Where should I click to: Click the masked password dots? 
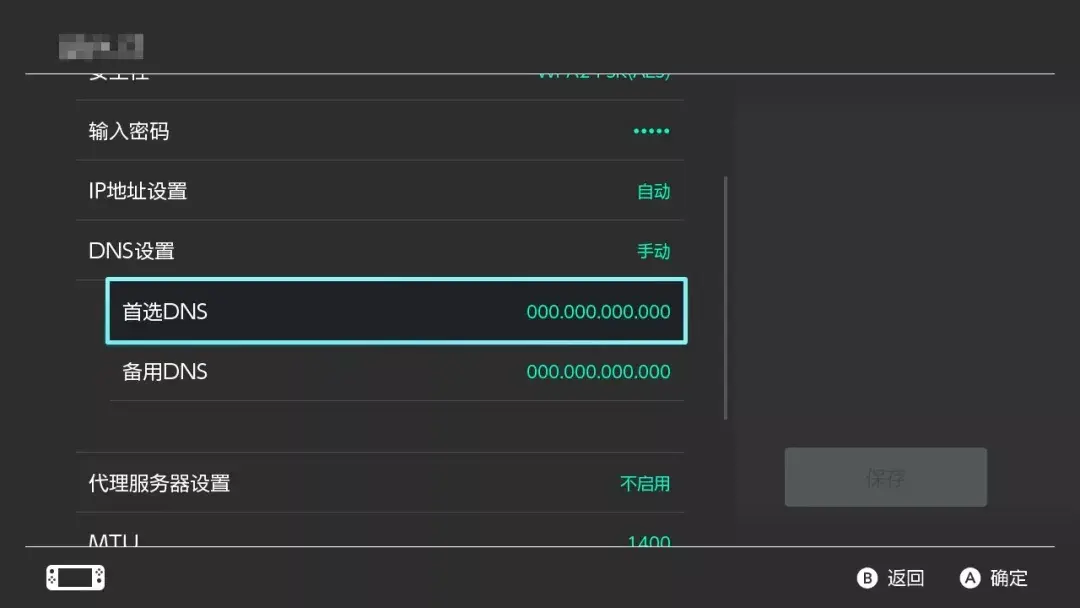coord(651,131)
